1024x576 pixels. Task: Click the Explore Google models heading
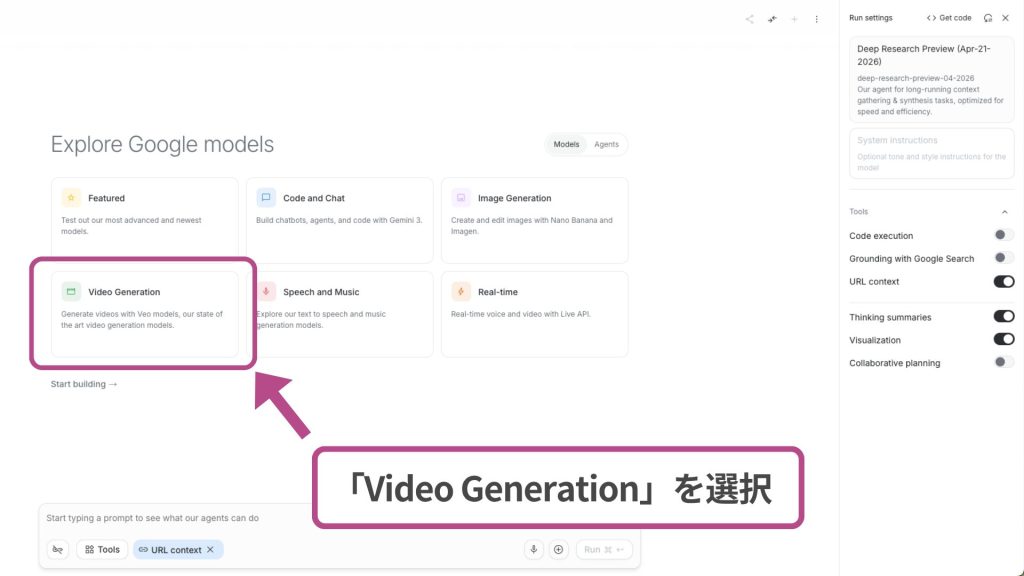[x=162, y=144]
